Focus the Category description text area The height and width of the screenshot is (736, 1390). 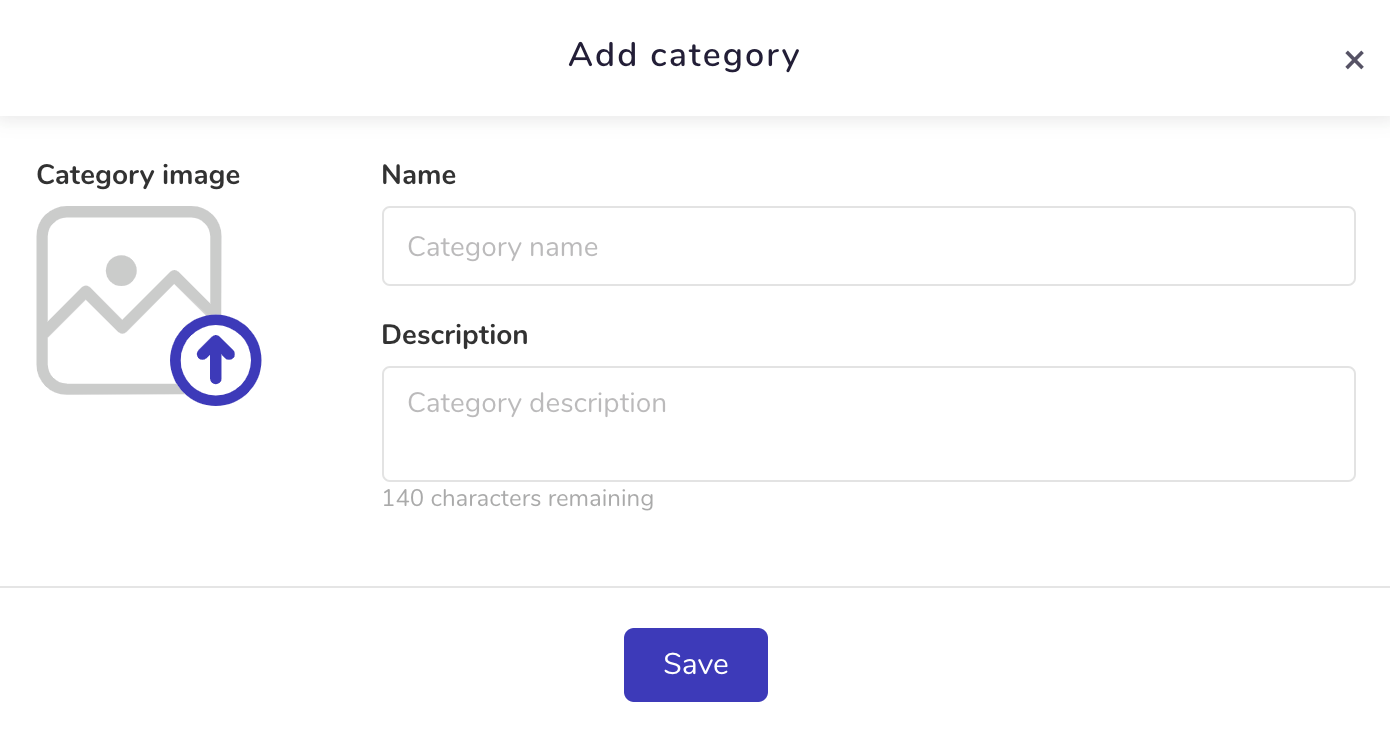coord(868,424)
